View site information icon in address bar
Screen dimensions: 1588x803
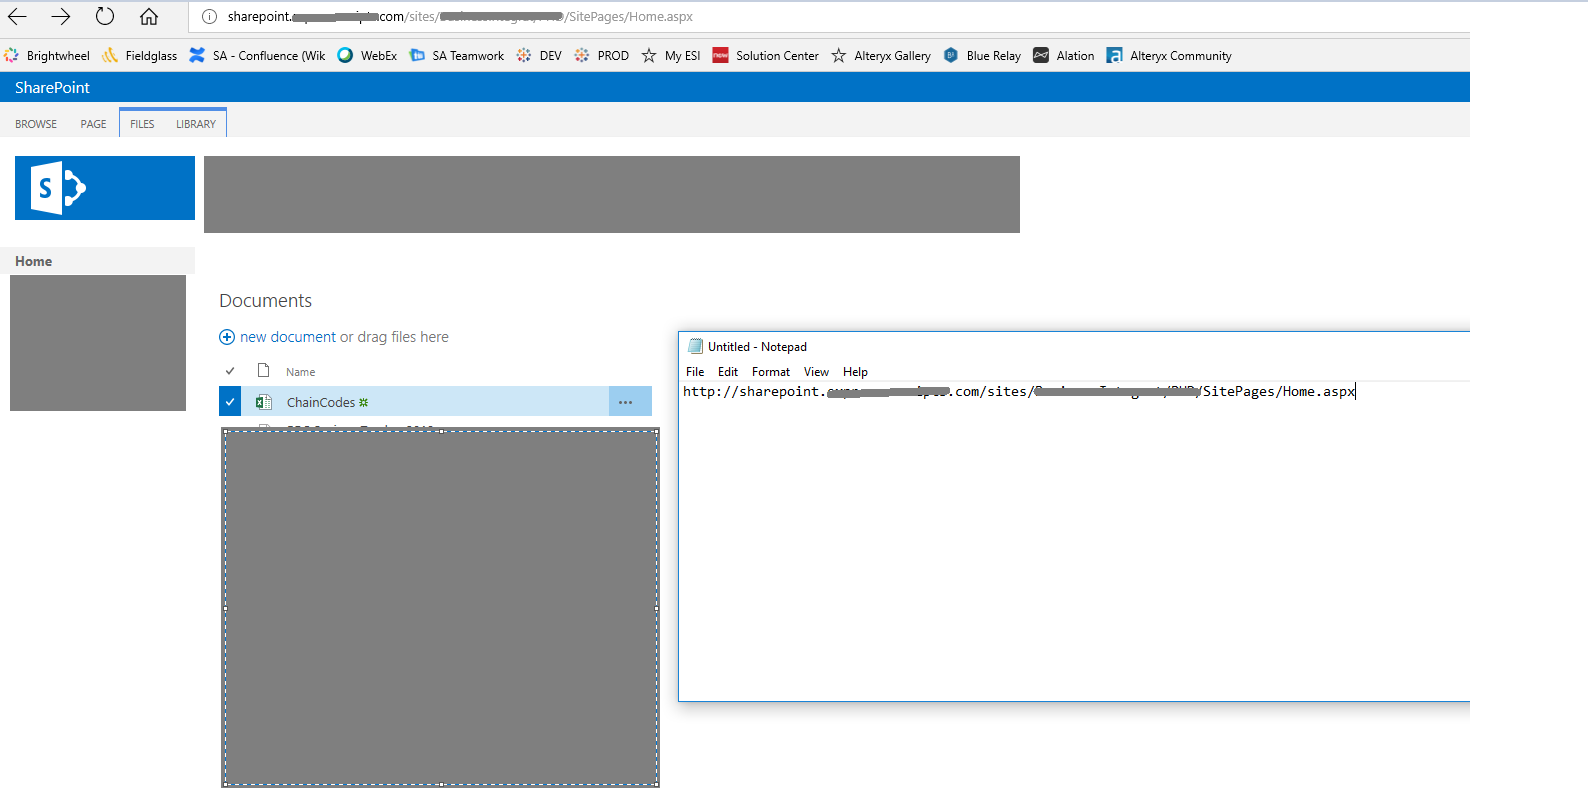pos(209,16)
